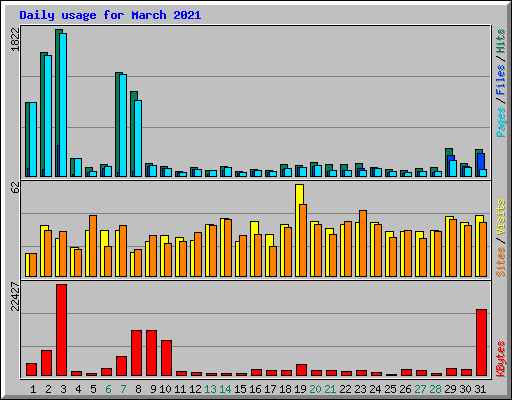Click green weekend day label 20
Screen dimensions: 512x400
point(315,389)
